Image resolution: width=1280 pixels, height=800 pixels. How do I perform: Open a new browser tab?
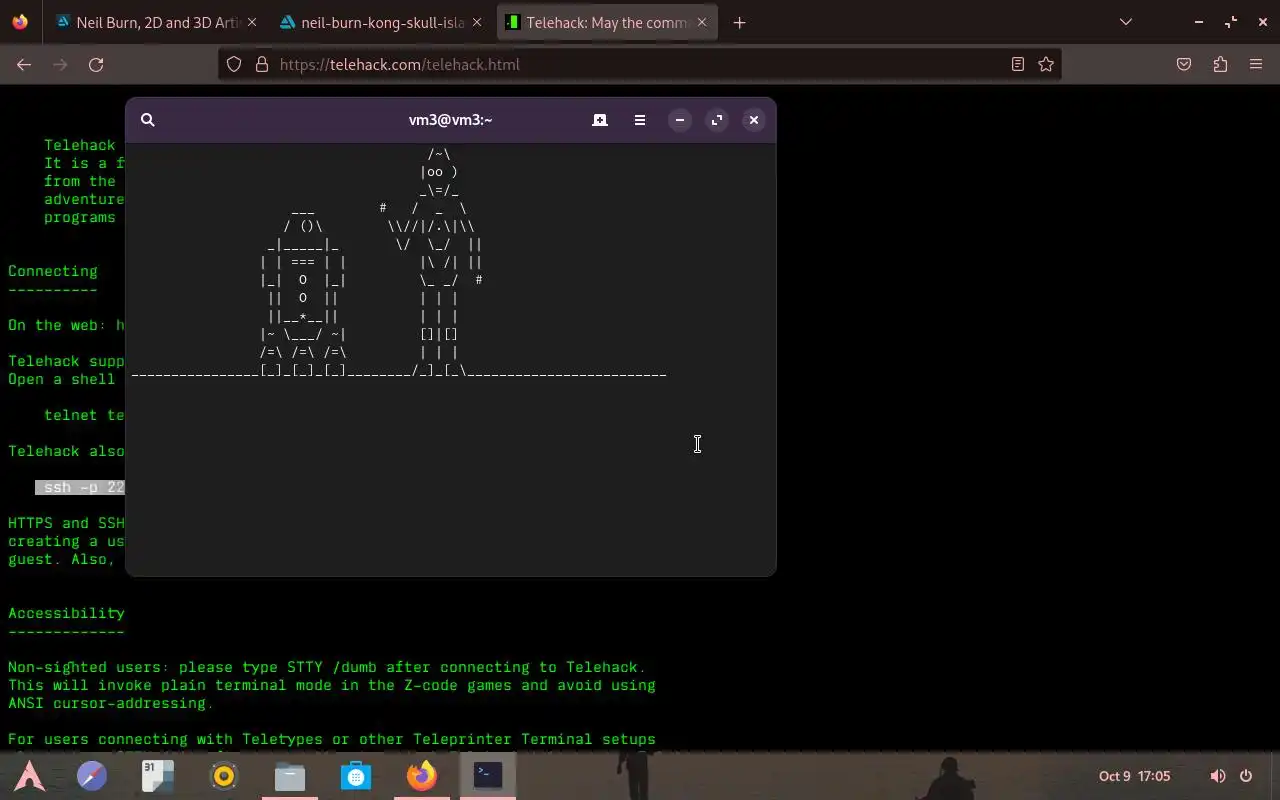pos(740,22)
